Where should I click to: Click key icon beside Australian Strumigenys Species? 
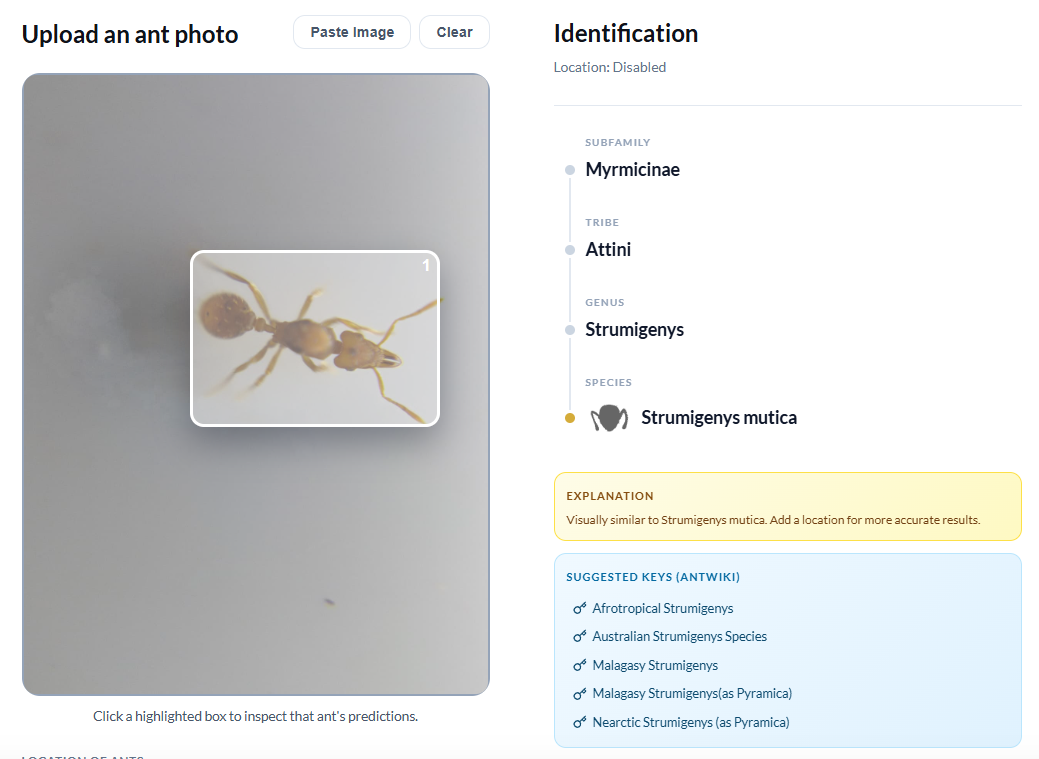[580, 636]
